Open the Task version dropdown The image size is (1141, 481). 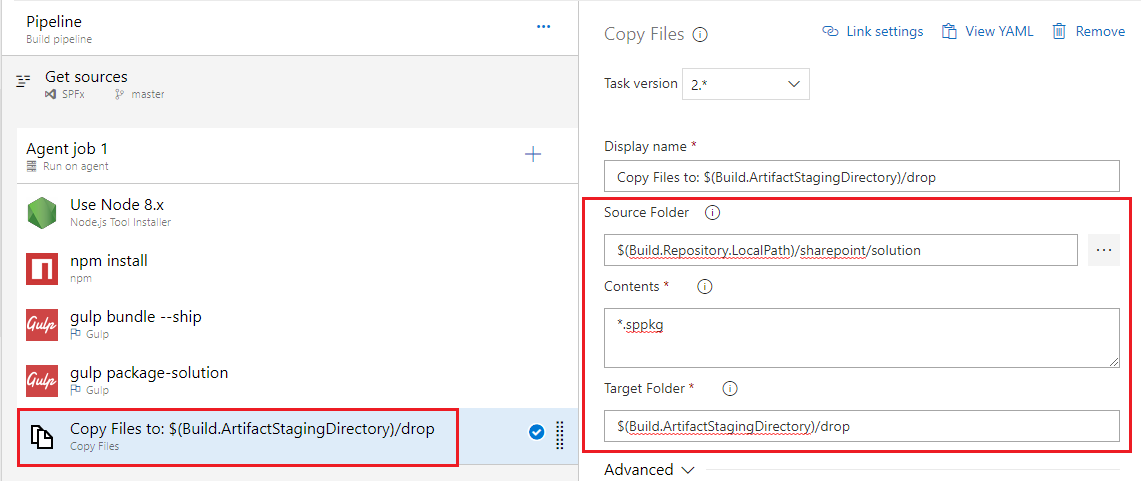pyautogui.click(x=745, y=85)
